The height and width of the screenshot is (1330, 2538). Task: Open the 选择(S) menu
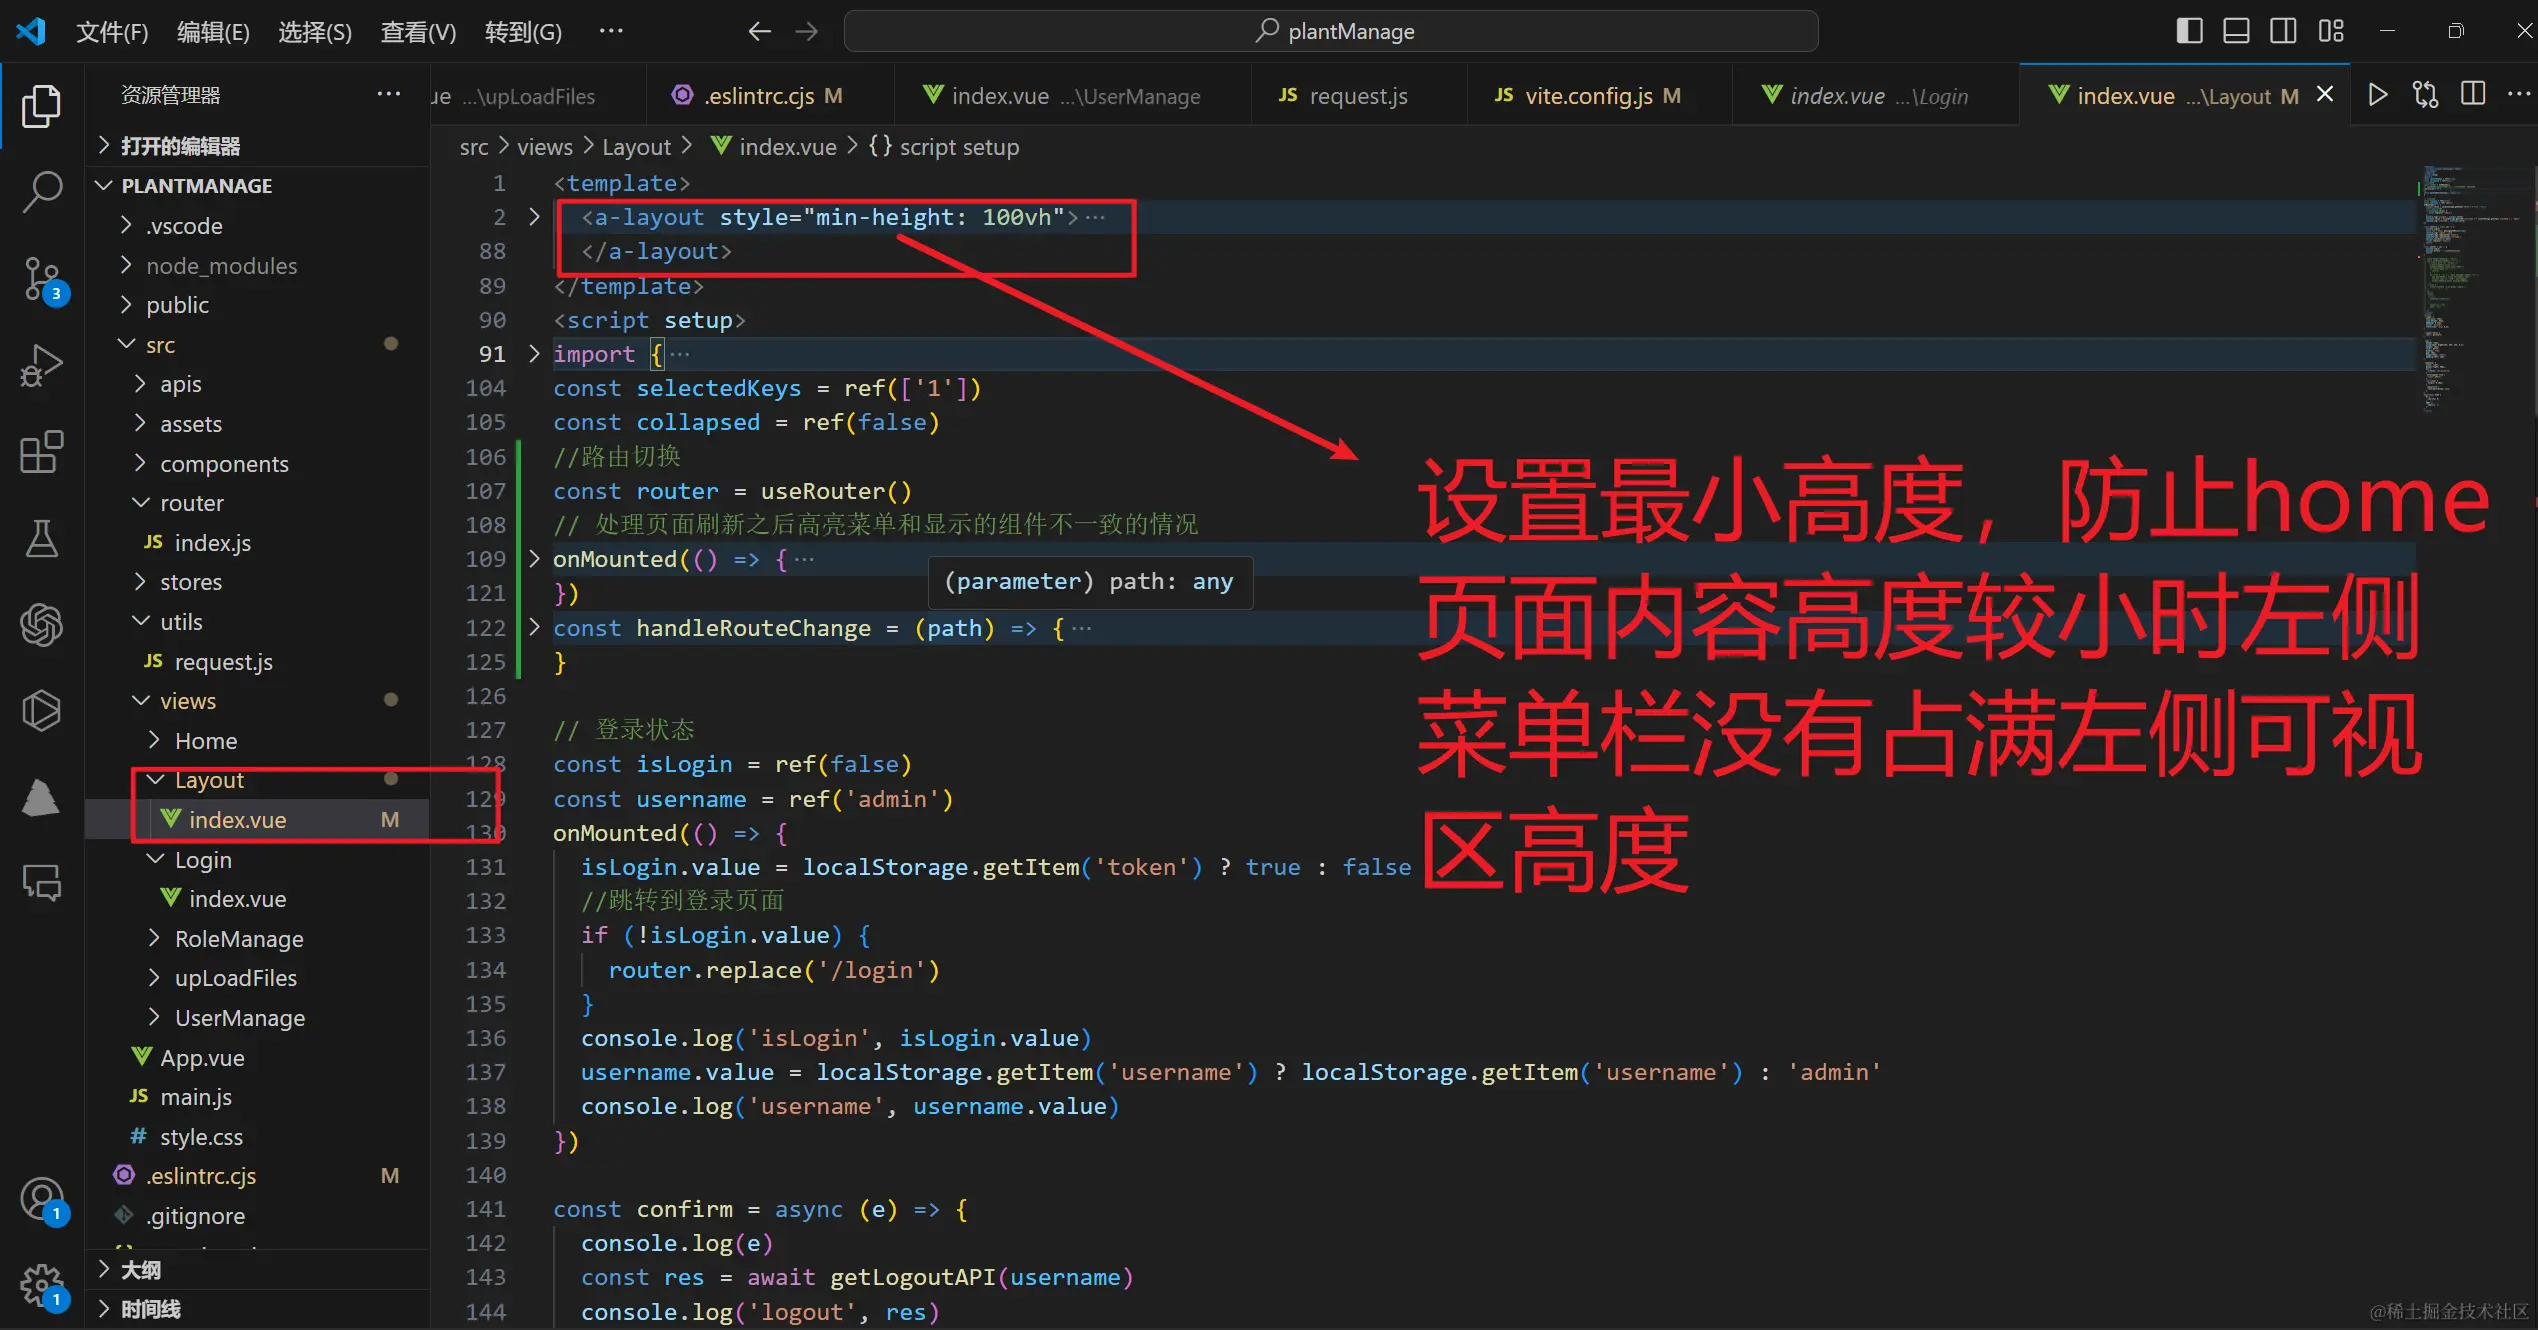(315, 32)
